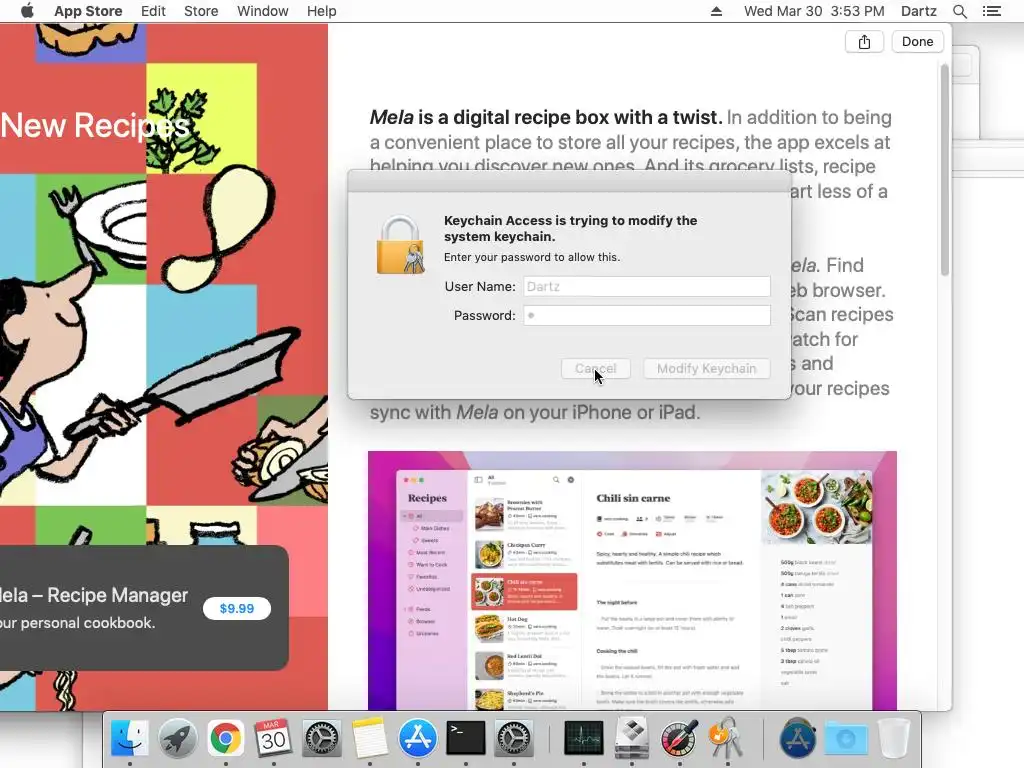Click the share icon next to Done
Viewport: 1024px width, 768px height.
click(x=864, y=42)
